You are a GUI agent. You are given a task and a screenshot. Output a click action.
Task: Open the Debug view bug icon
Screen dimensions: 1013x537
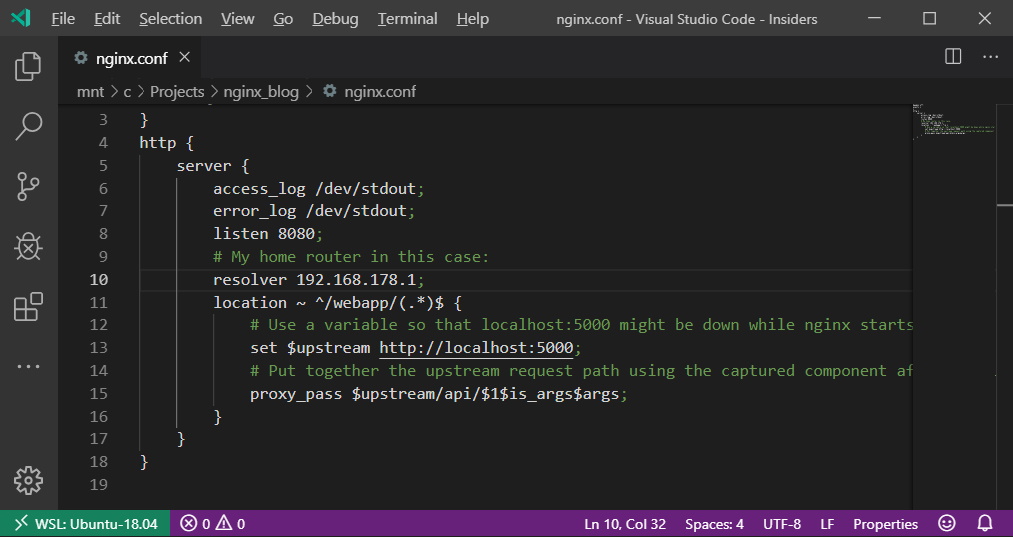coord(28,246)
